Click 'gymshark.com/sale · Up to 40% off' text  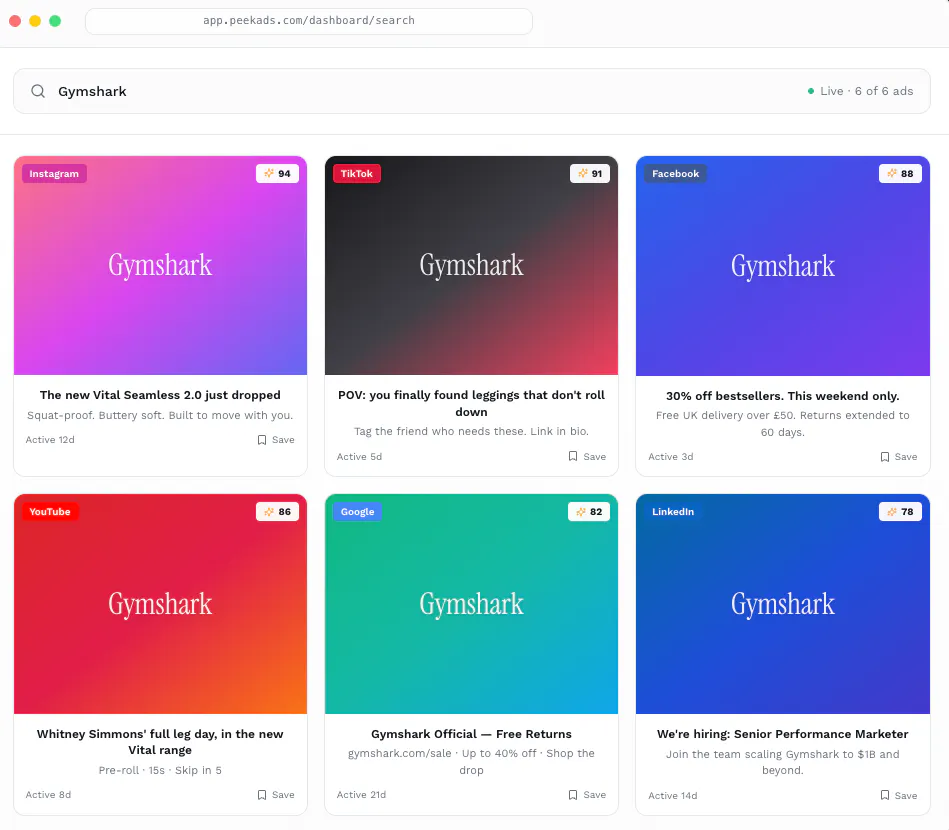point(471,762)
